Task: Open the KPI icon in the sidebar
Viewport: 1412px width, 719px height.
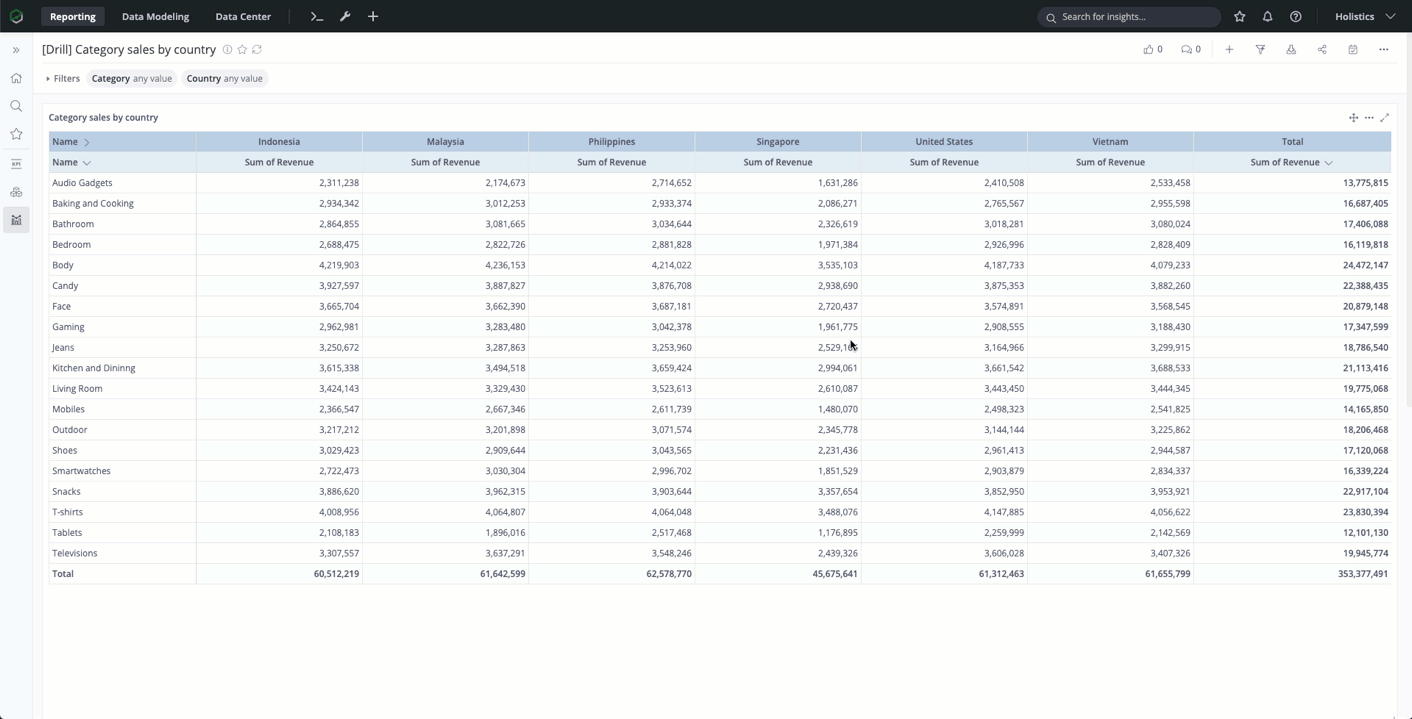Action: point(16,164)
